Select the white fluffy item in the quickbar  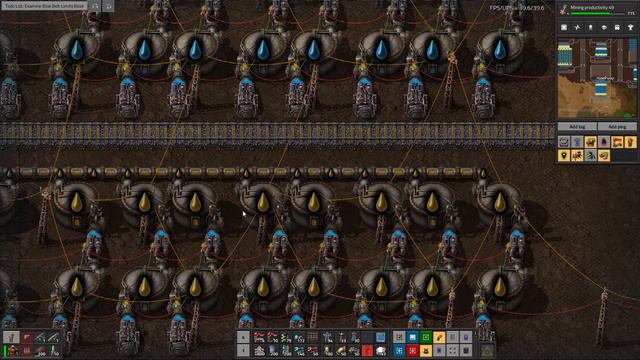[380, 351]
